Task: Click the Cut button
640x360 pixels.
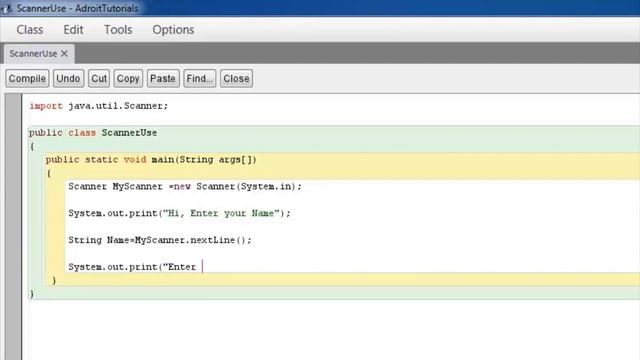Action: [99, 78]
